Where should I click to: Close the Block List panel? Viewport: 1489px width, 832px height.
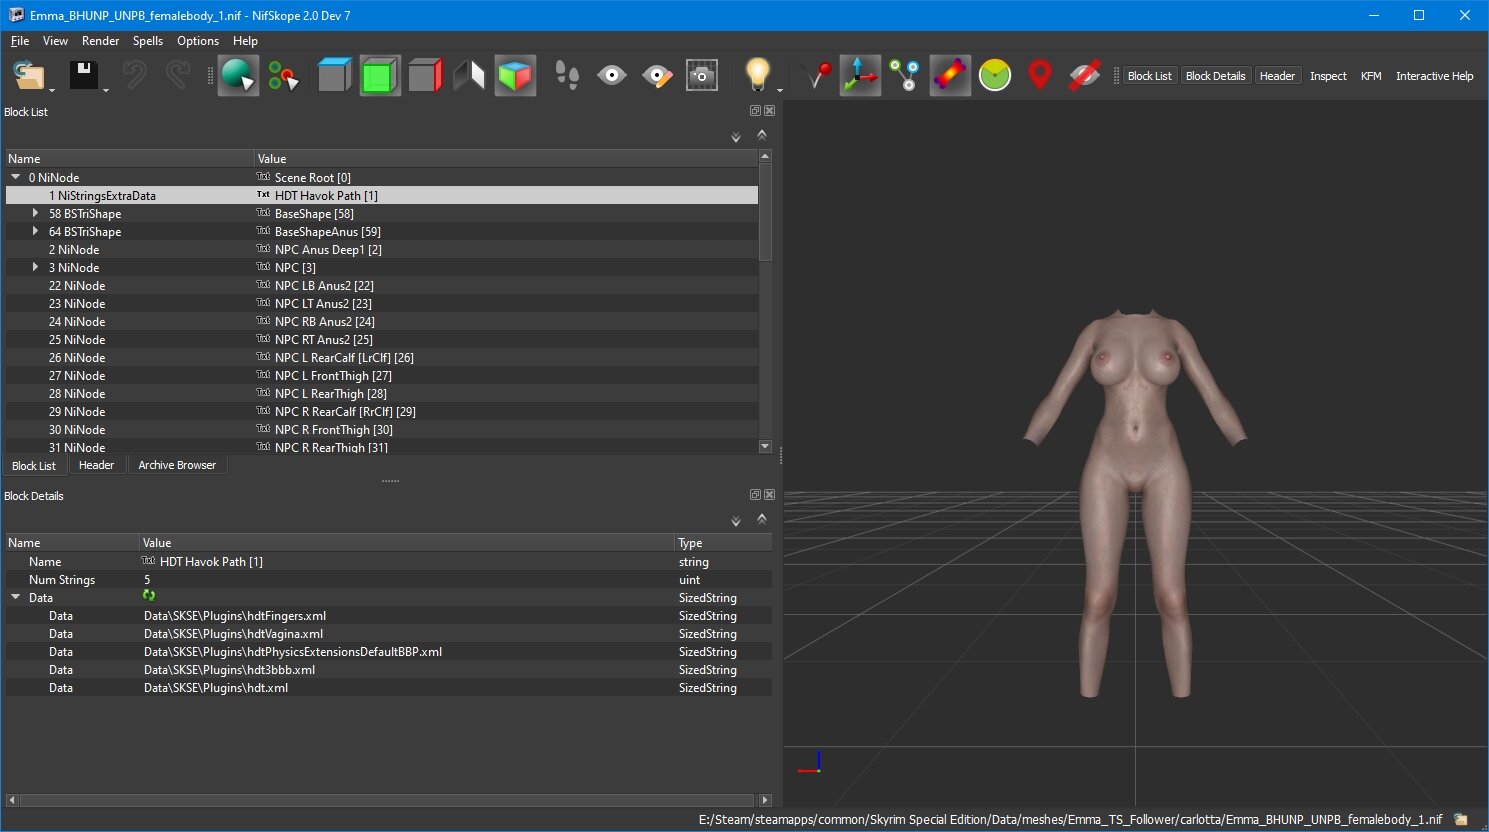coord(769,111)
